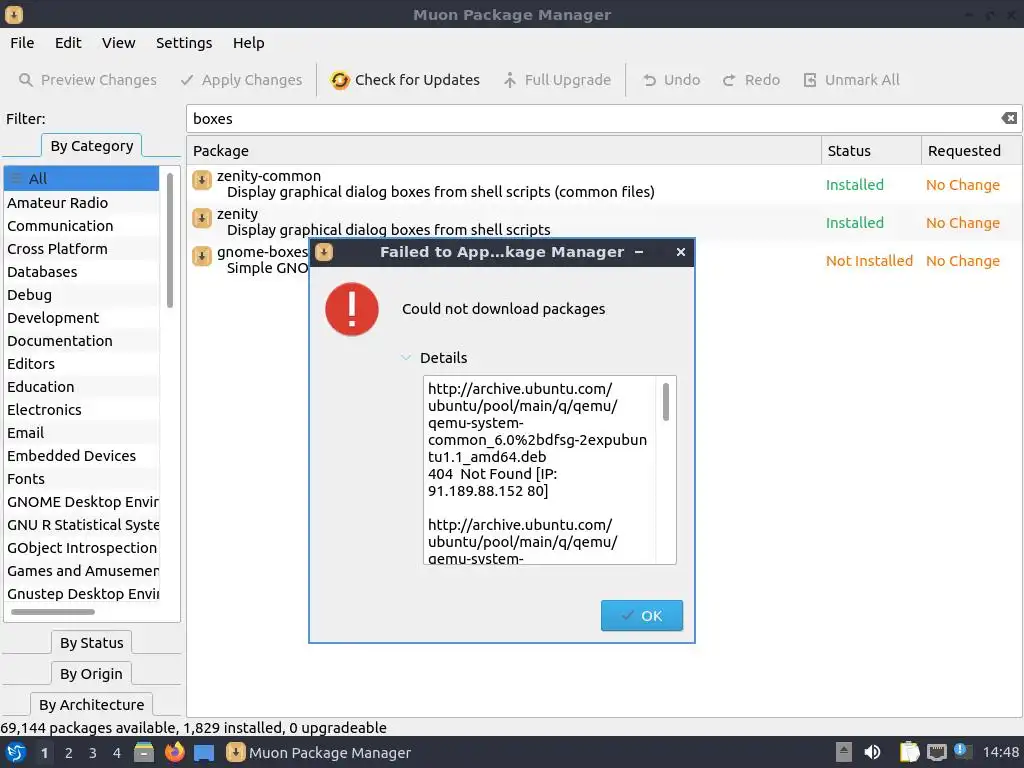Select the Debug category
This screenshot has height=768, width=1024.
coord(82,295)
